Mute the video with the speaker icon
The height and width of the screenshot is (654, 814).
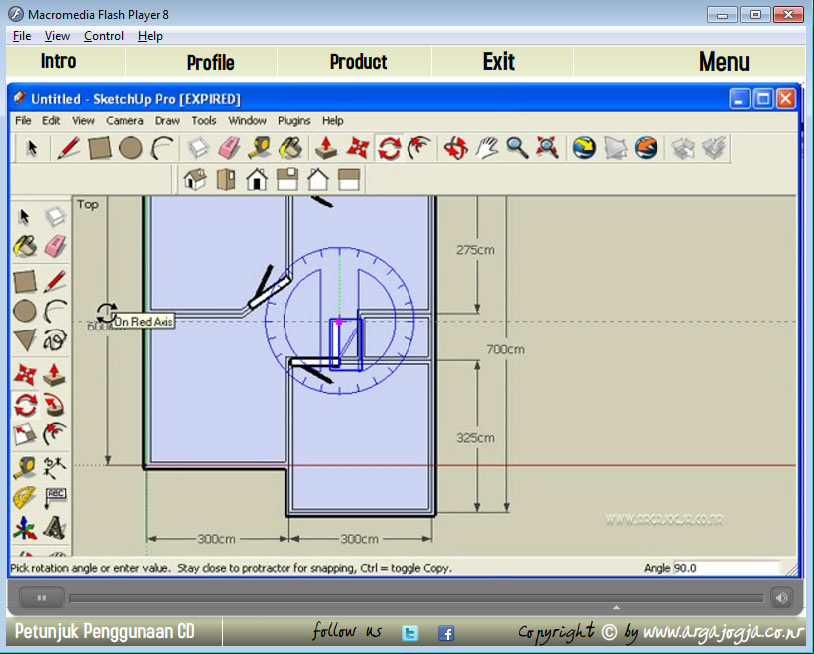click(x=782, y=598)
